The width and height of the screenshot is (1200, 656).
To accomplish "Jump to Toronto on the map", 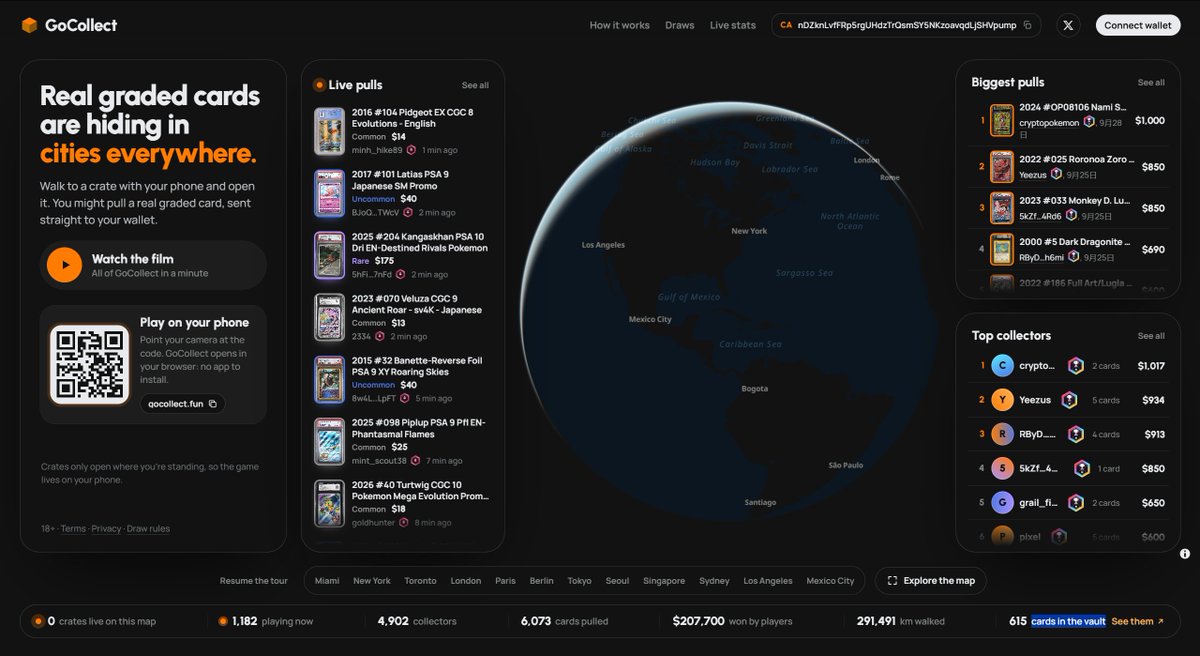I will pyautogui.click(x=420, y=581).
